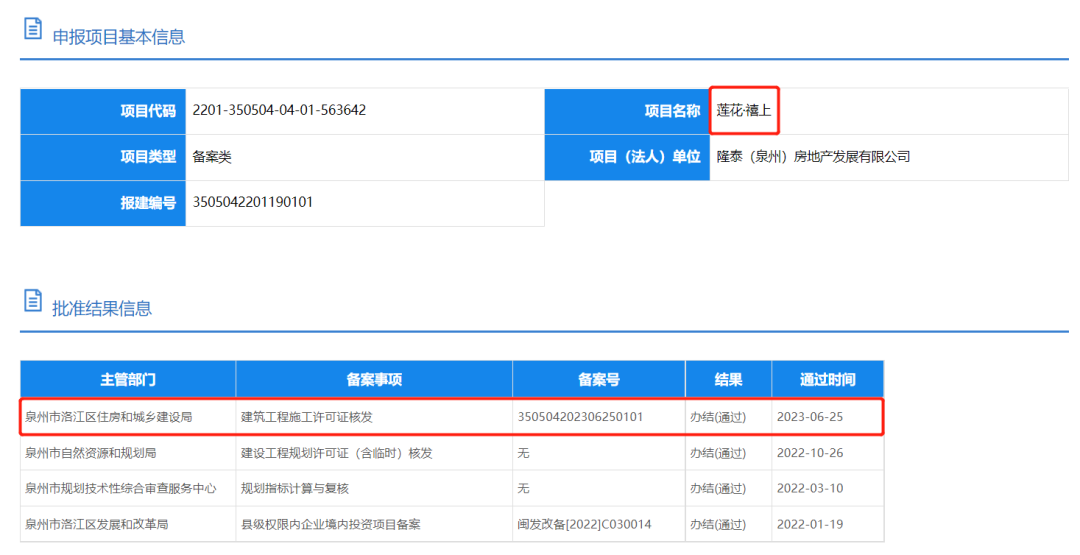Select record number 350504202306250101
This screenshot has width=1080, height=555.
click(x=580, y=417)
